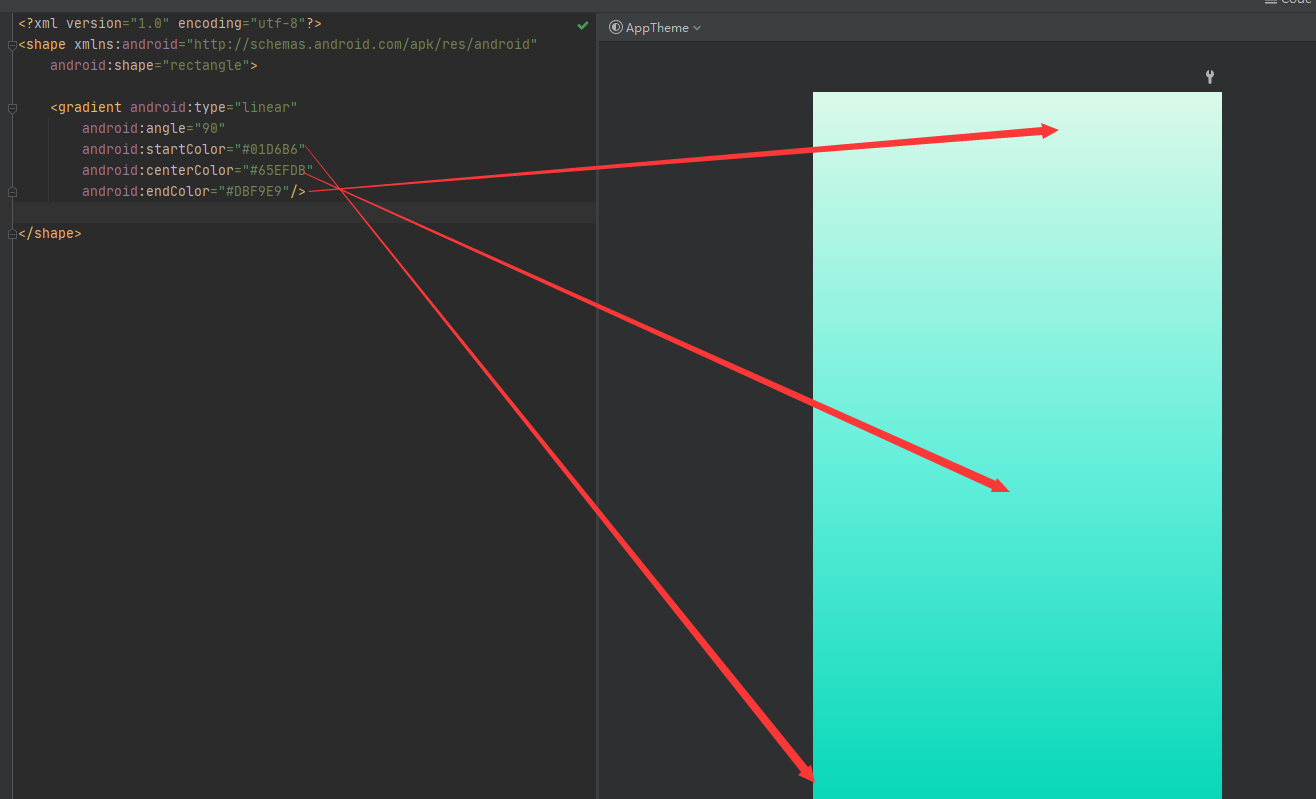This screenshot has height=799, width=1316.
Task: Click the <shape opening tag name
Action: (42, 44)
